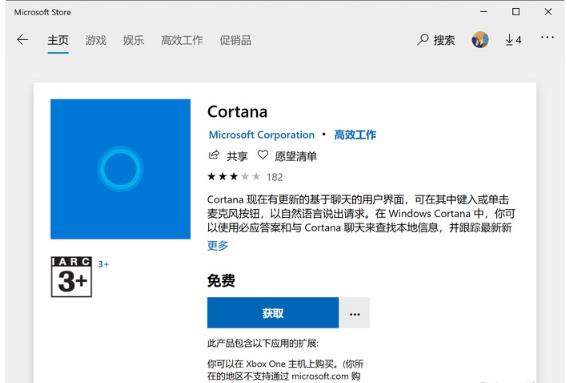This screenshot has height=383, width=567.
Task: Open the 3+ age rating link
Action: point(103,264)
